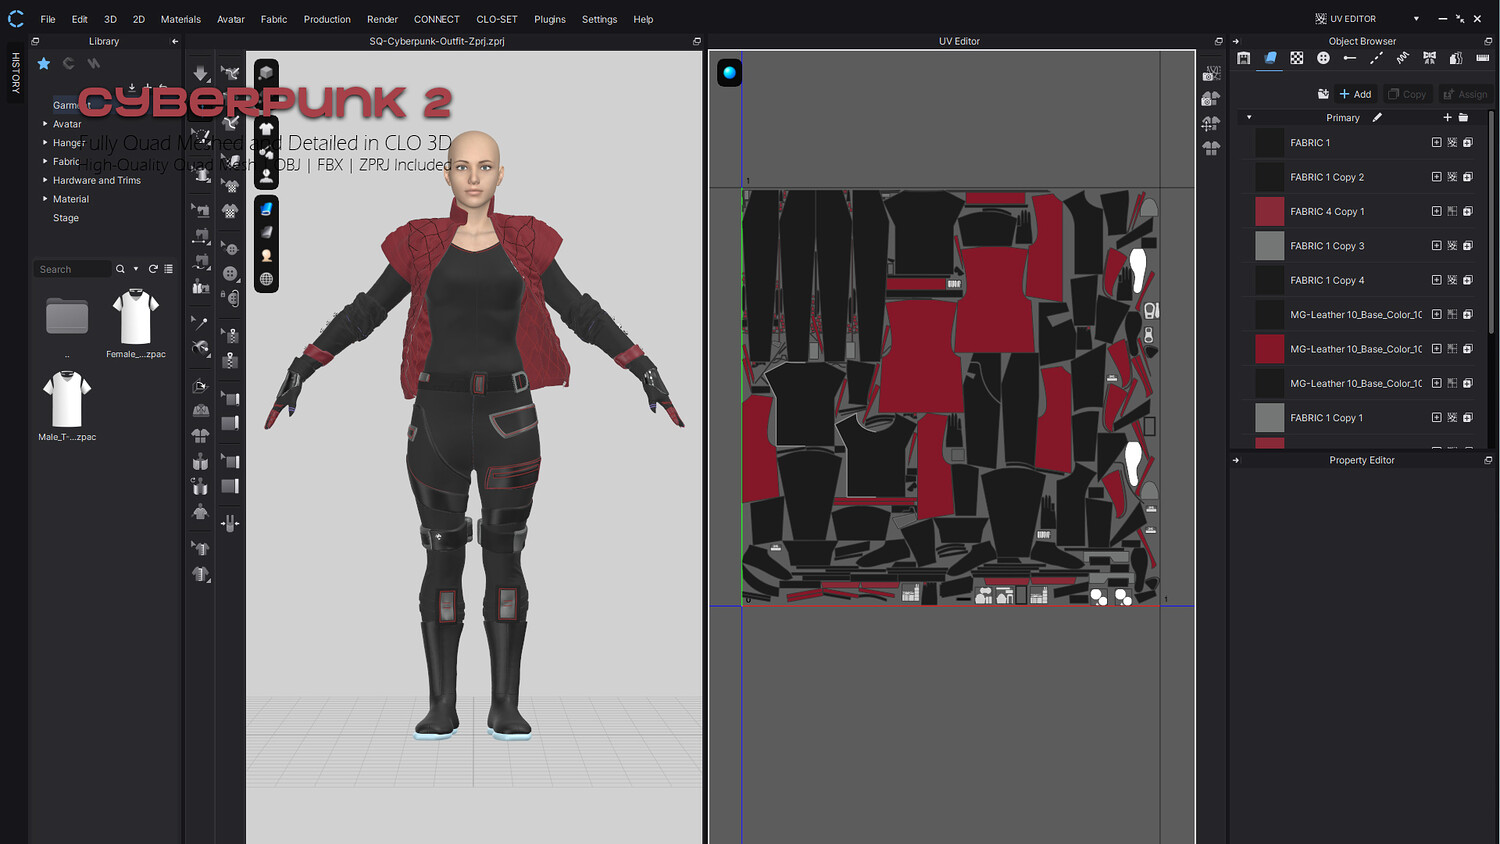Open the Buttonhole tab in Object Browser

pyautogui.click(x=1350, y=58)
